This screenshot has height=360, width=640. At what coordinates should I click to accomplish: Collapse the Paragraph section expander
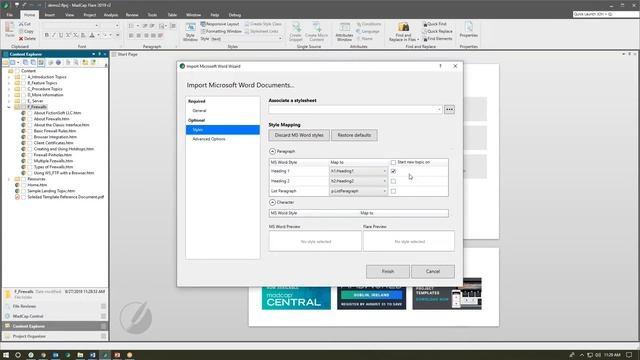pyautogui.click(x=272, y=151)
